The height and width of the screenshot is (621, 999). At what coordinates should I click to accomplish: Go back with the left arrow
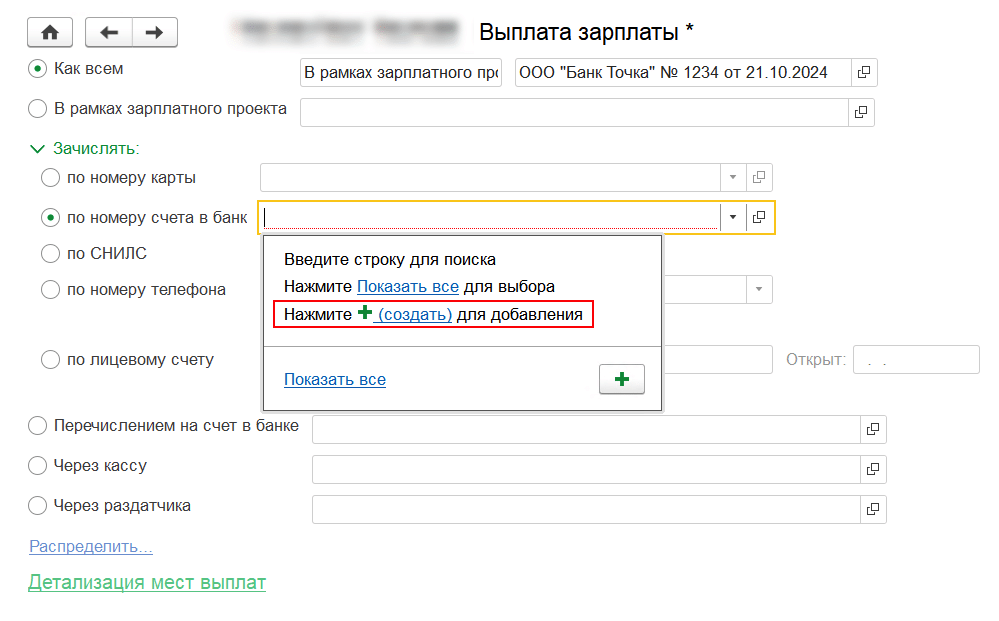(109, 32)
